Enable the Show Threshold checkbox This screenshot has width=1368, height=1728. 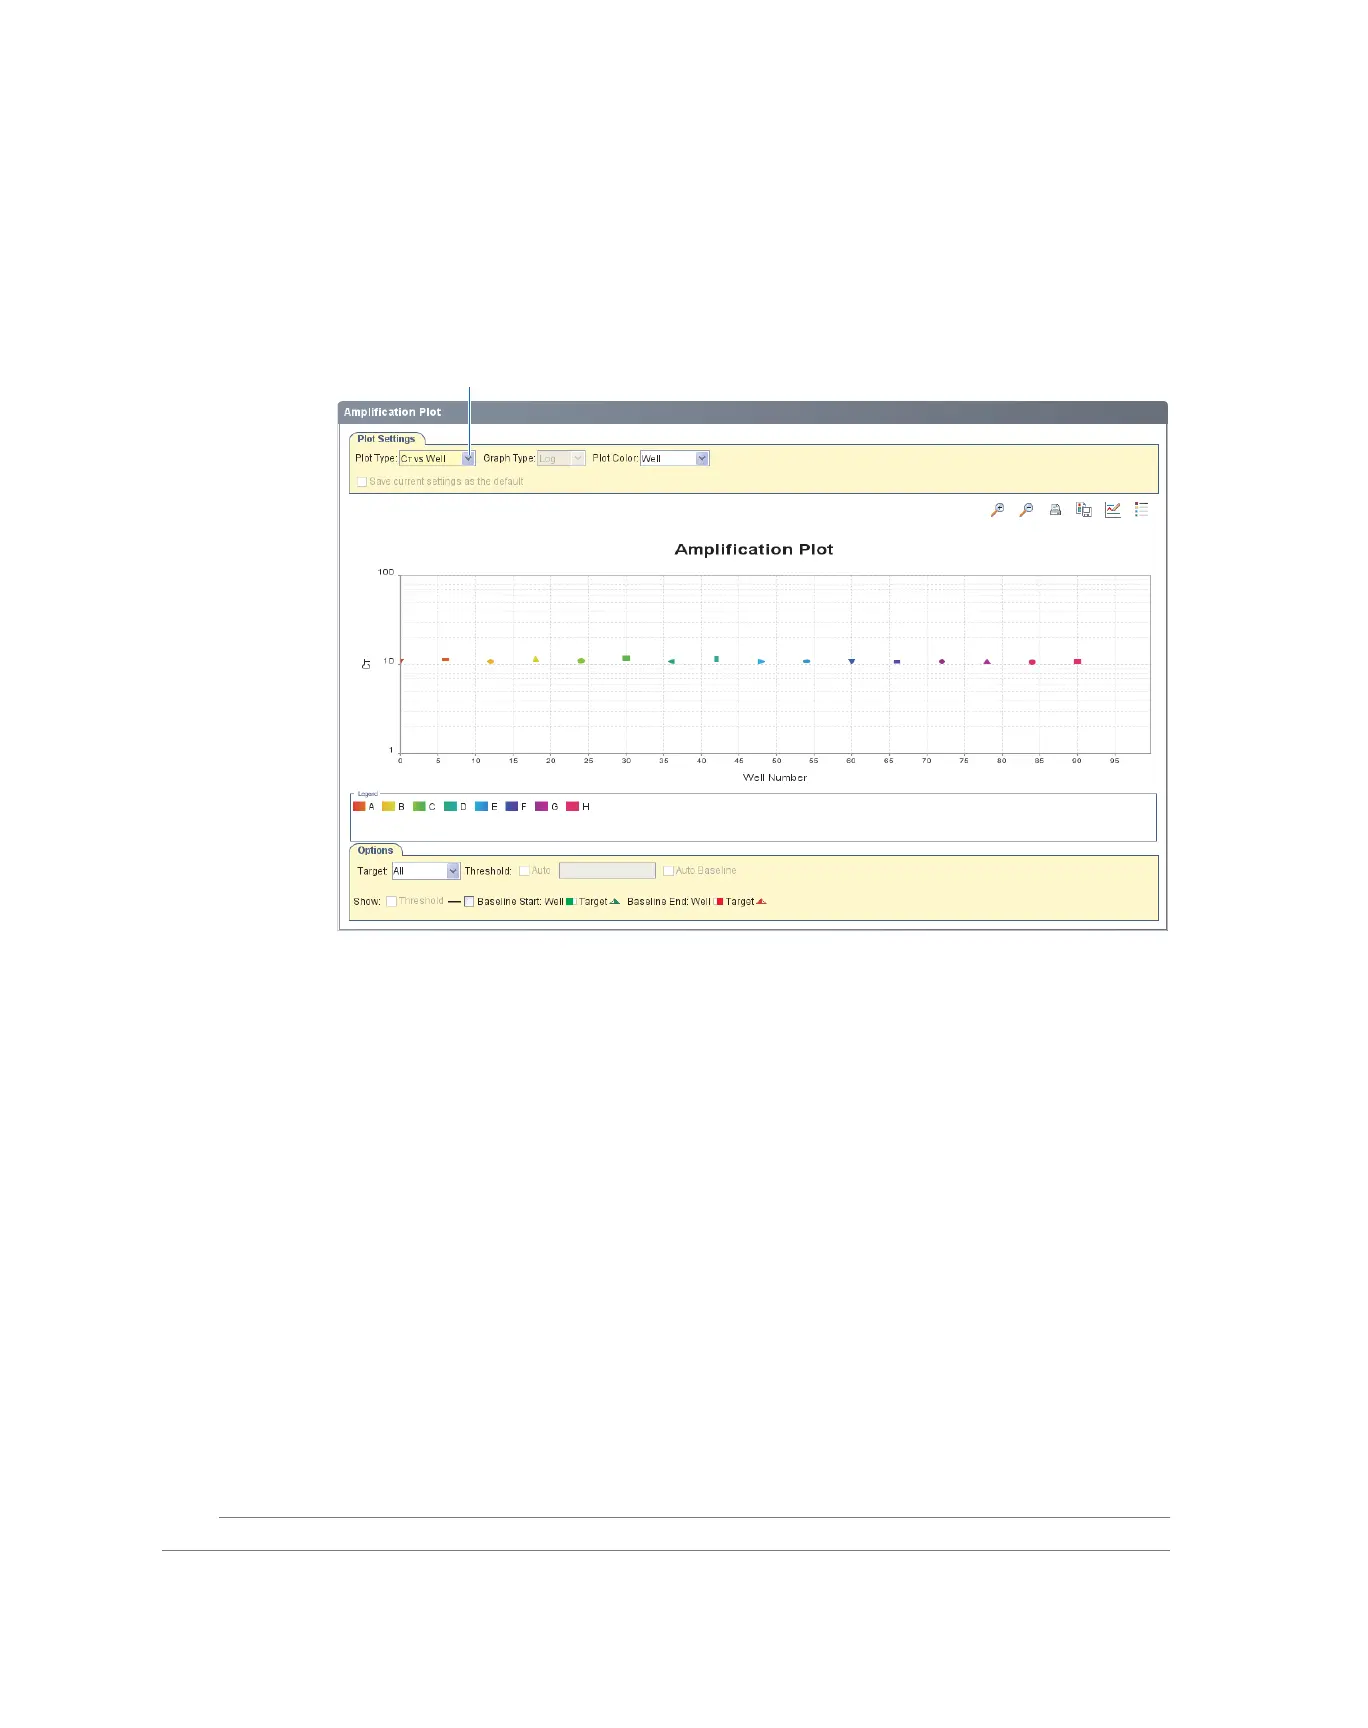coord(392,901)
